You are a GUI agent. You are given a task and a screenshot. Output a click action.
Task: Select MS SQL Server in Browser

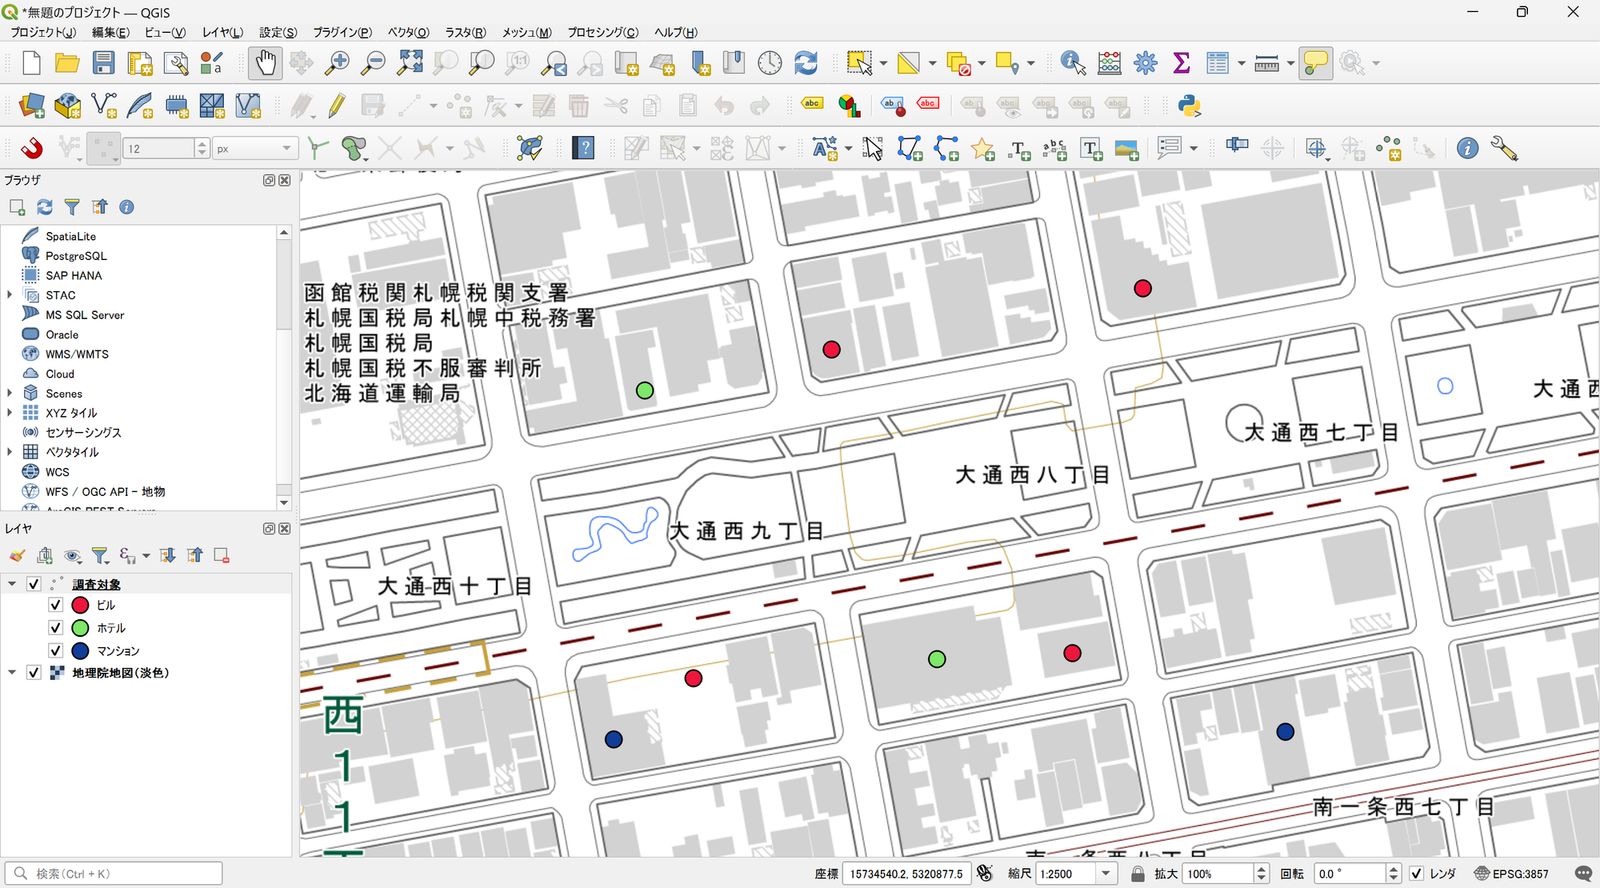(85, 315)
